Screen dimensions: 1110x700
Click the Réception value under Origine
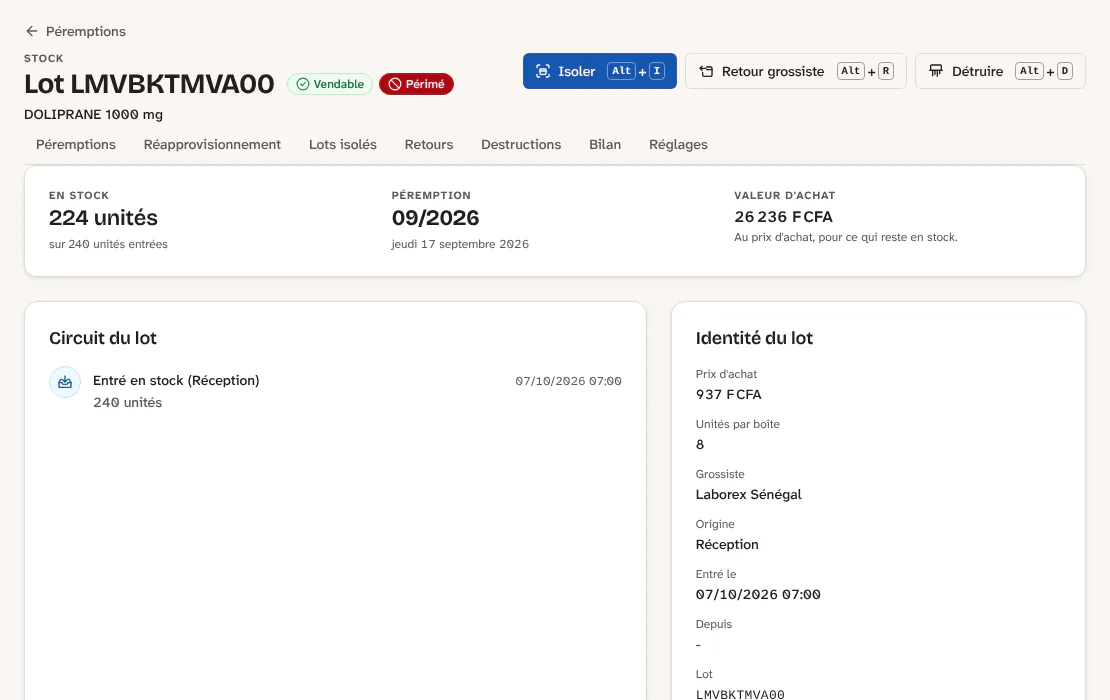pos(727,544)
